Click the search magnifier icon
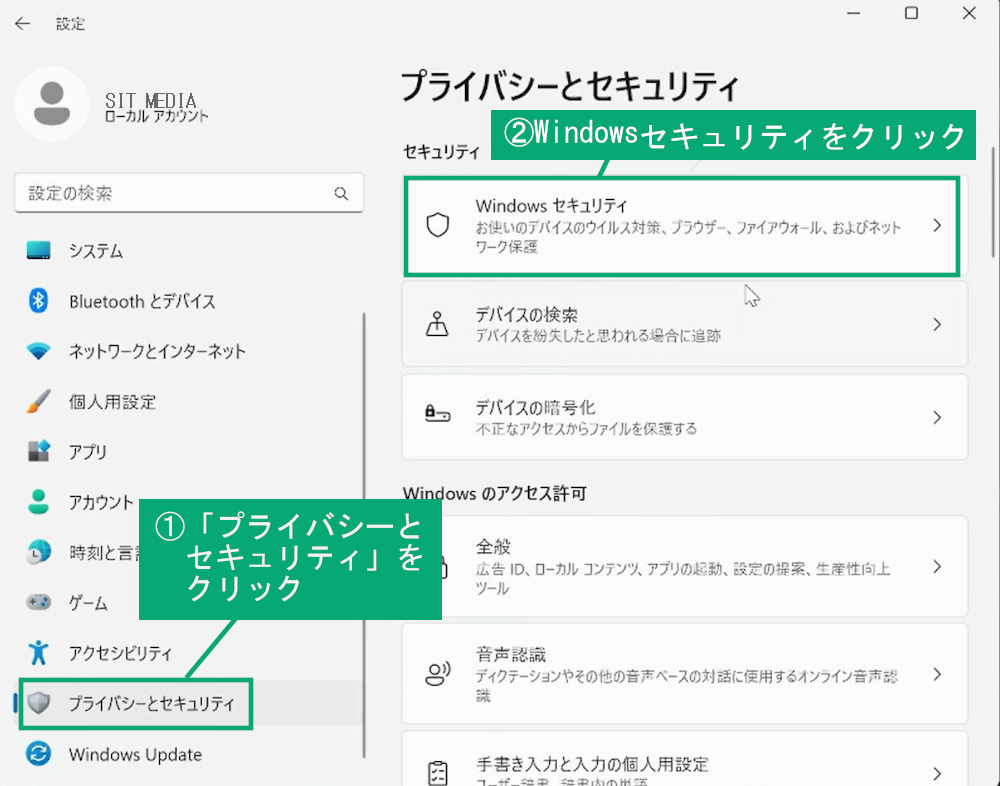 341,193
